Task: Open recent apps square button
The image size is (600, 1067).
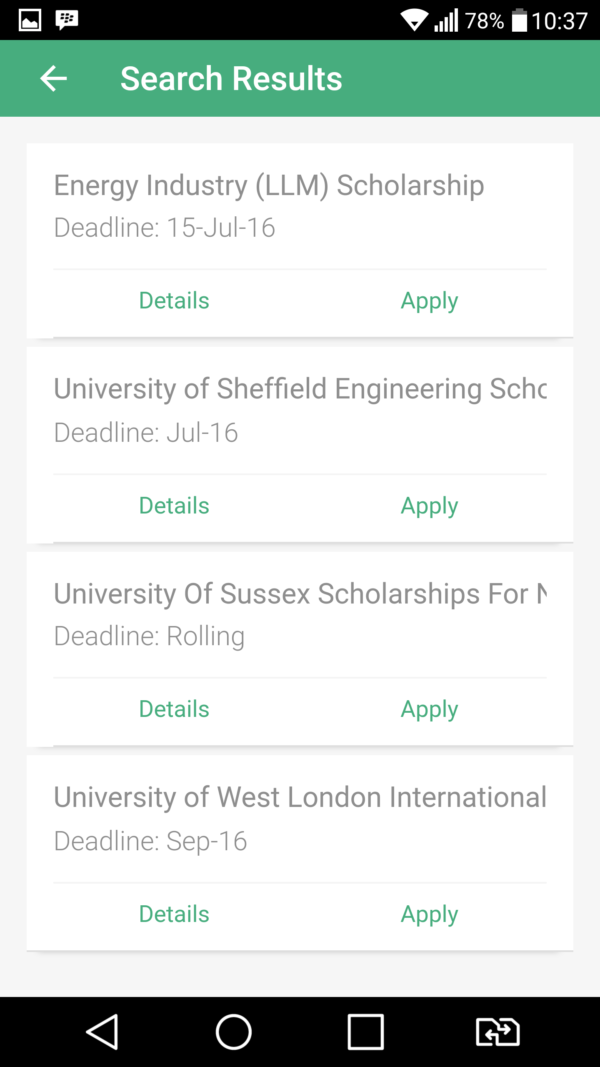Action: 365,1031
